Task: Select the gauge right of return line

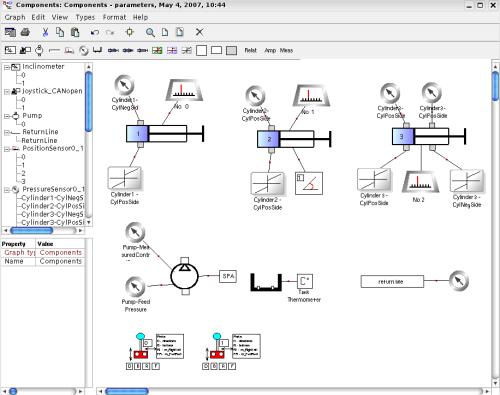Action: click(459, 280)
